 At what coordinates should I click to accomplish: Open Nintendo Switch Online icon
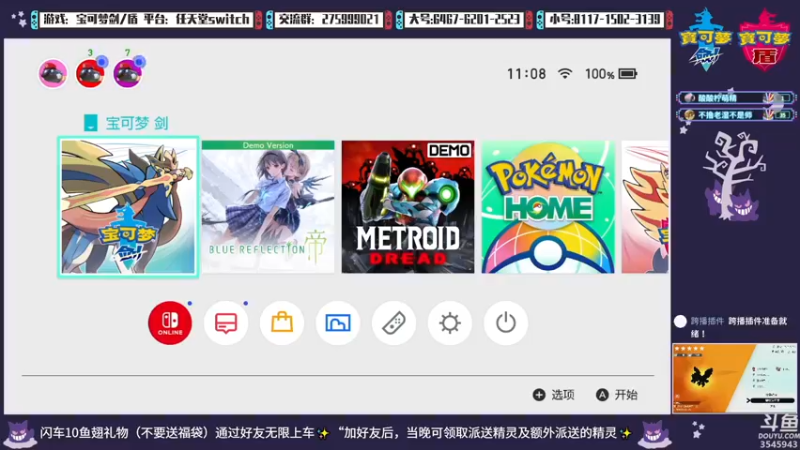(x=170, y=322)
